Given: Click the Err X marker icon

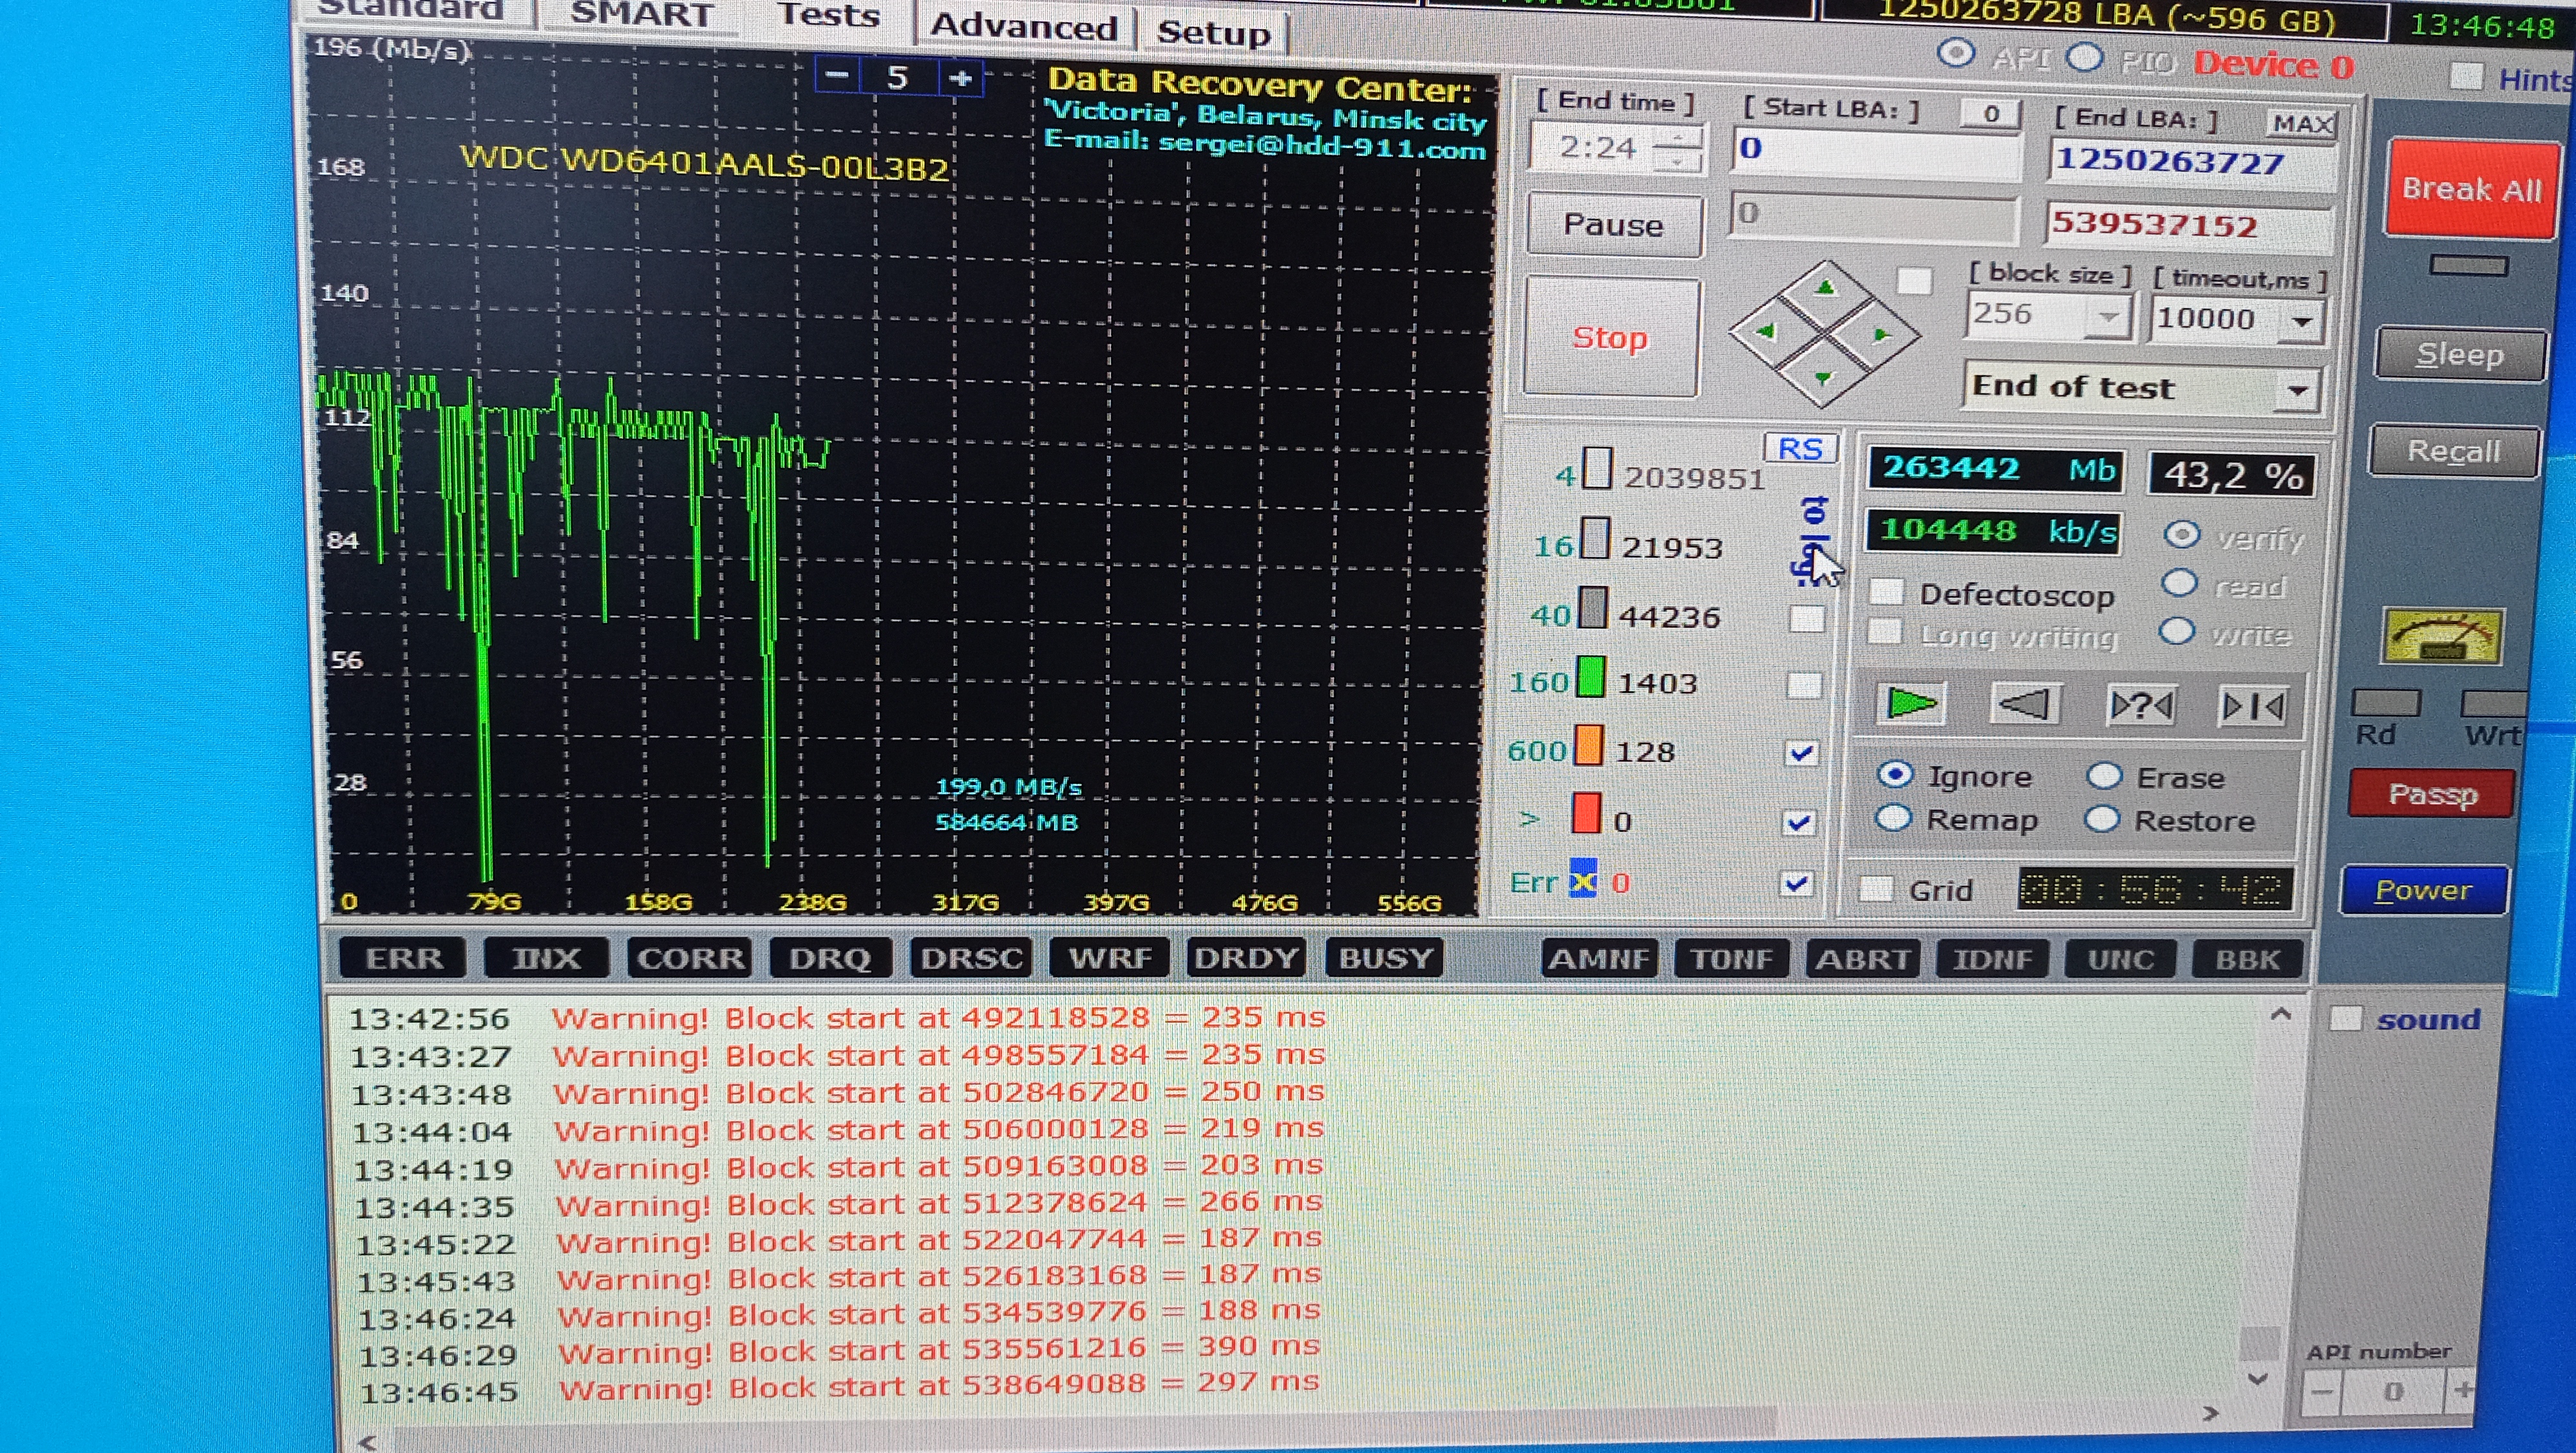Looking at the screenshot, I should (1582, 880).
